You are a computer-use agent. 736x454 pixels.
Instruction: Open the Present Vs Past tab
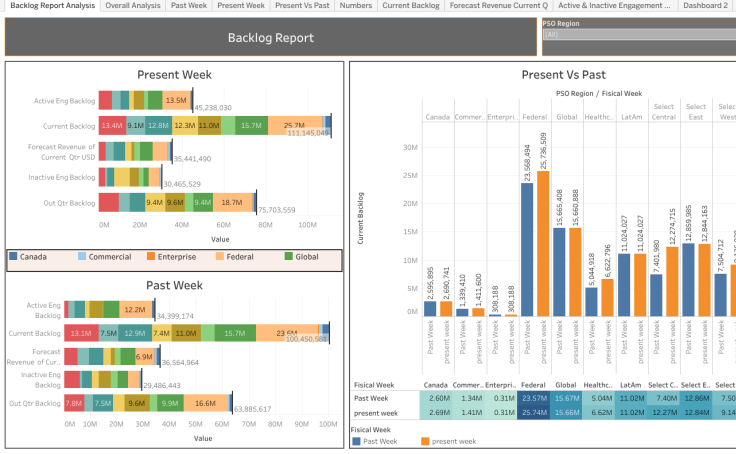point(302,6)
